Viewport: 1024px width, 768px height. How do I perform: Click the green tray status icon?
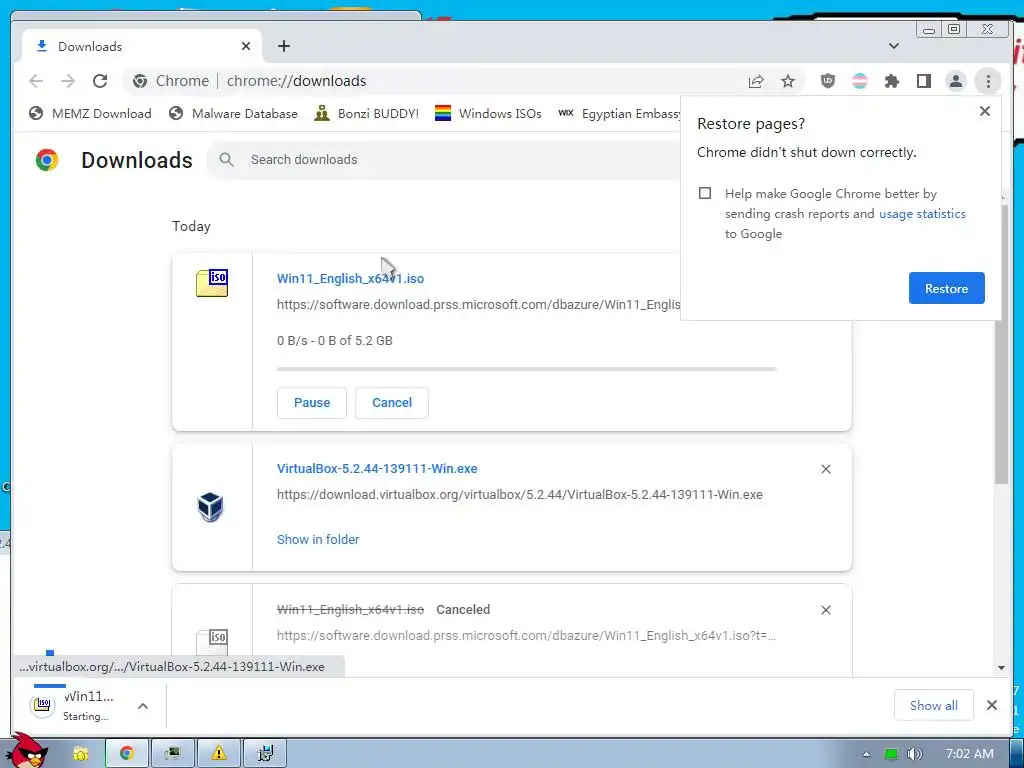pos(891,754)
